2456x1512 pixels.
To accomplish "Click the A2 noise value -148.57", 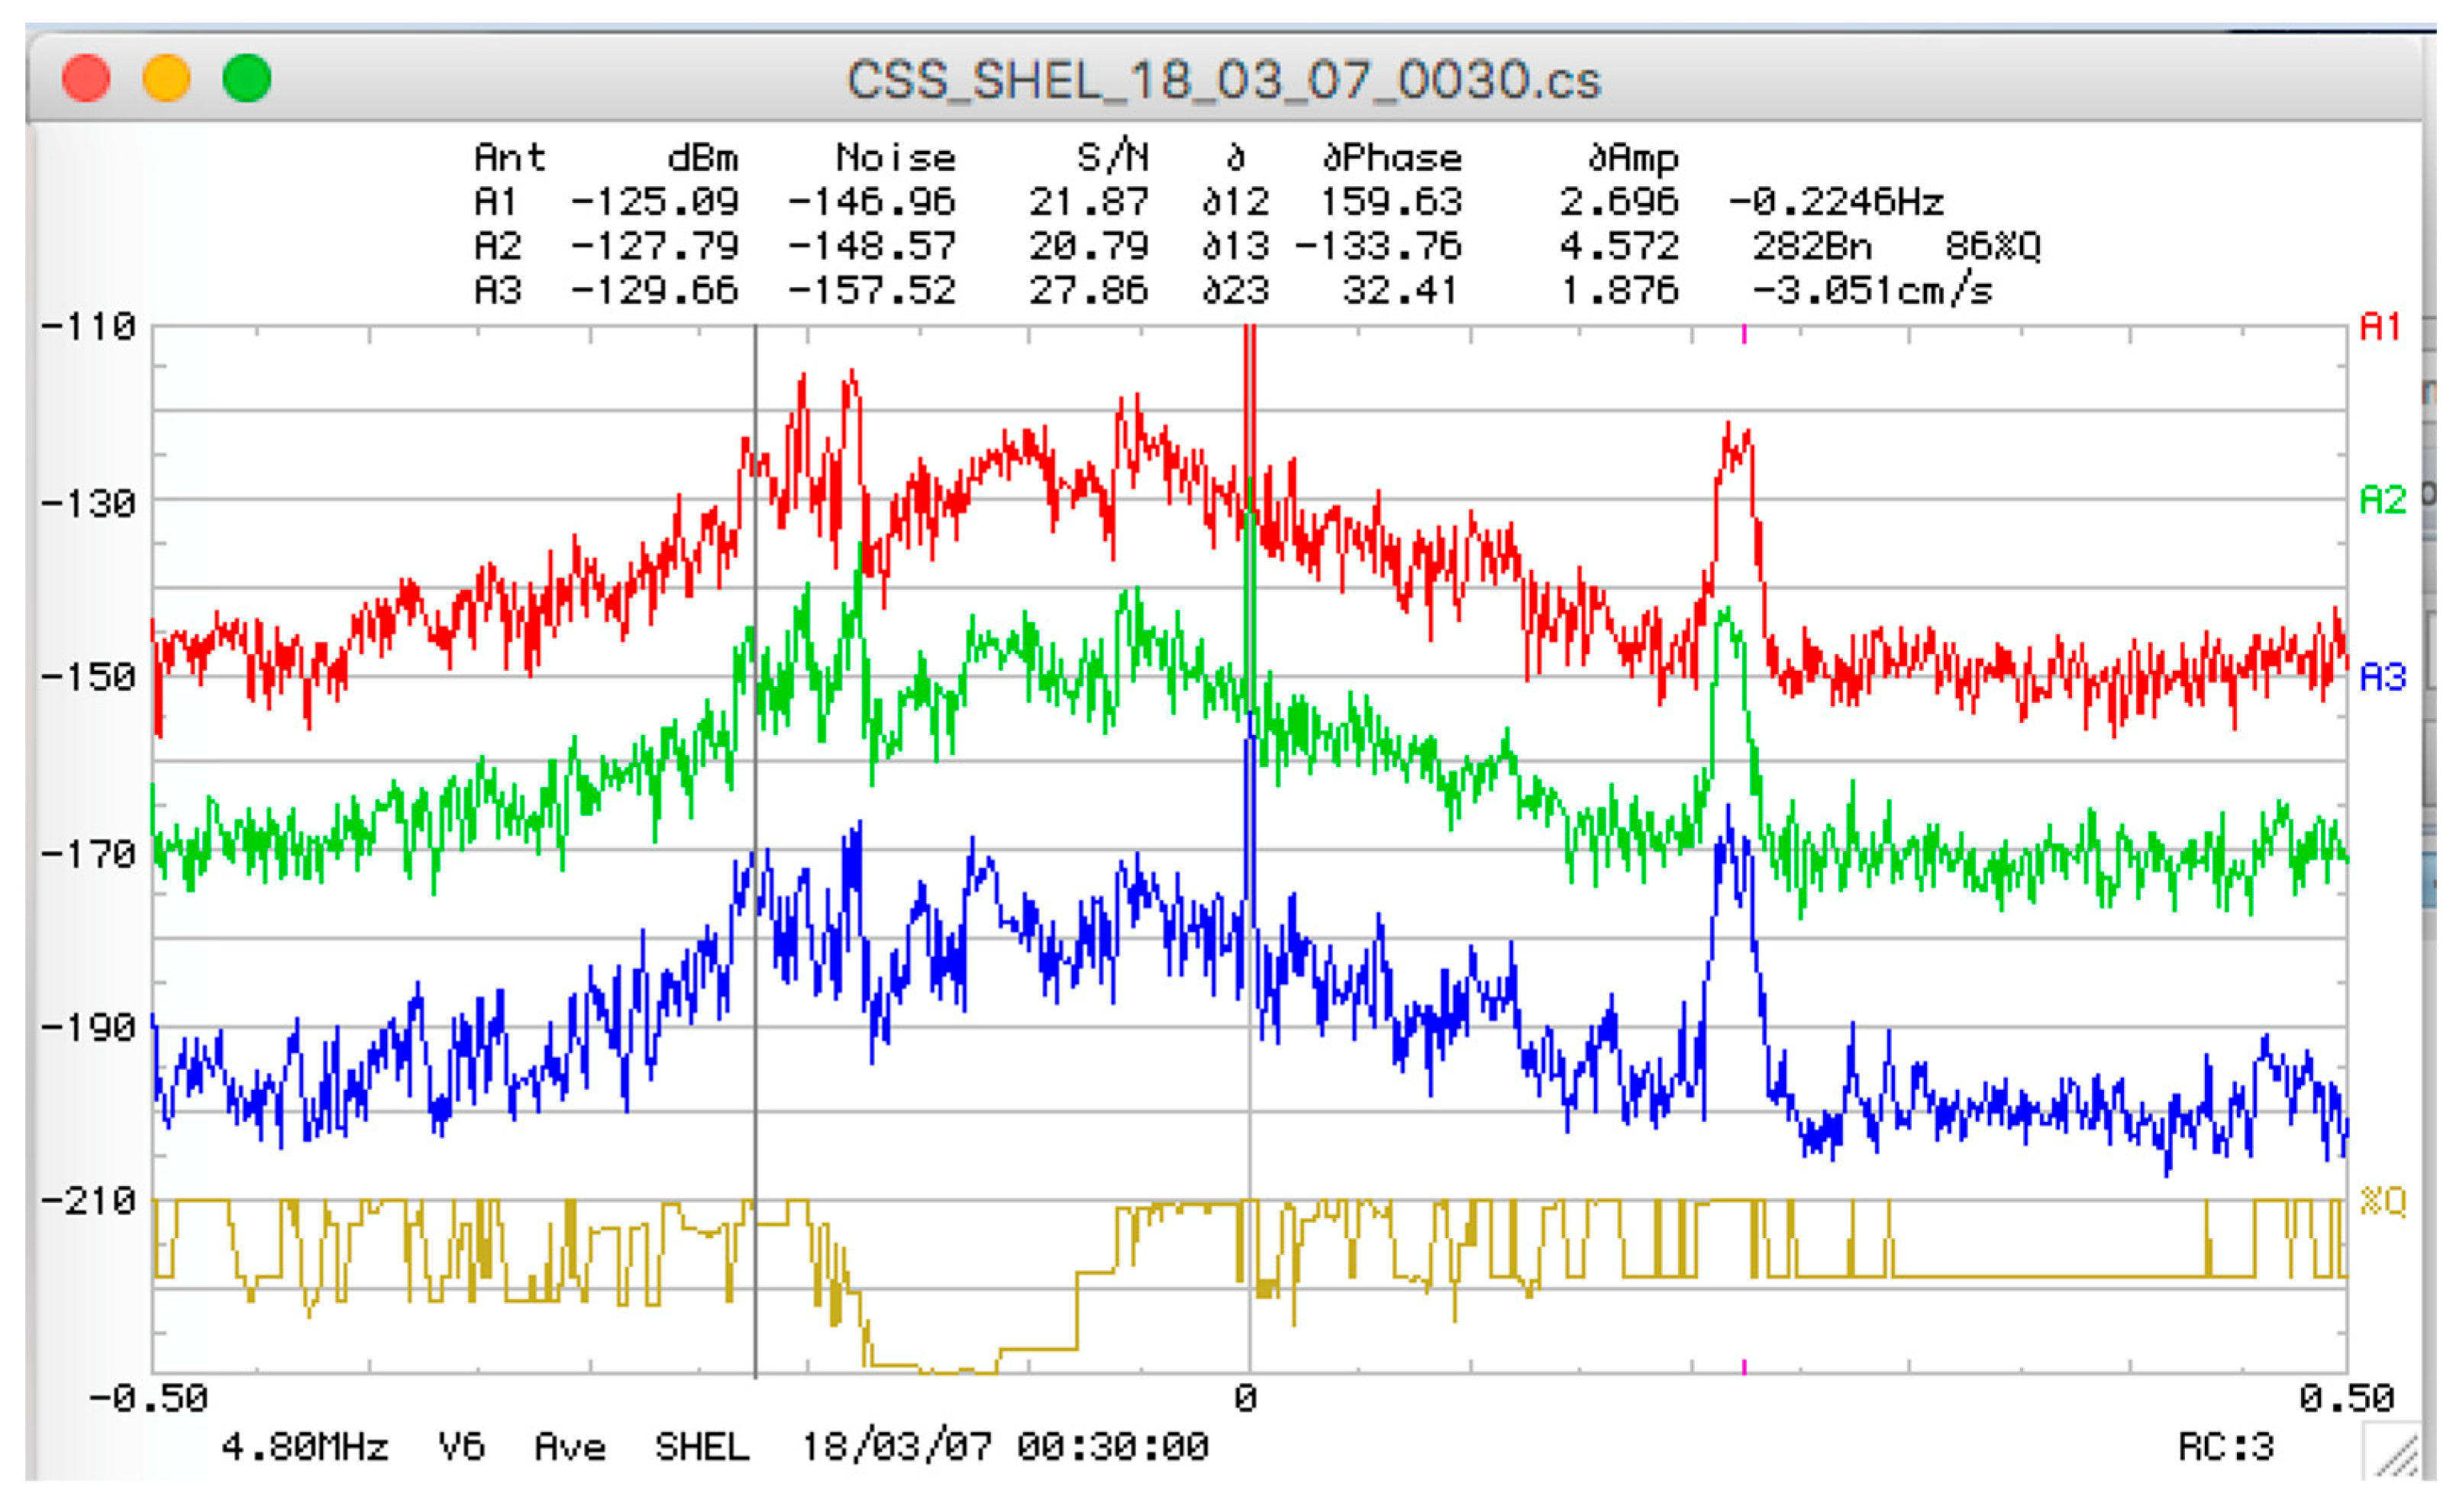I will coord(872,246).
